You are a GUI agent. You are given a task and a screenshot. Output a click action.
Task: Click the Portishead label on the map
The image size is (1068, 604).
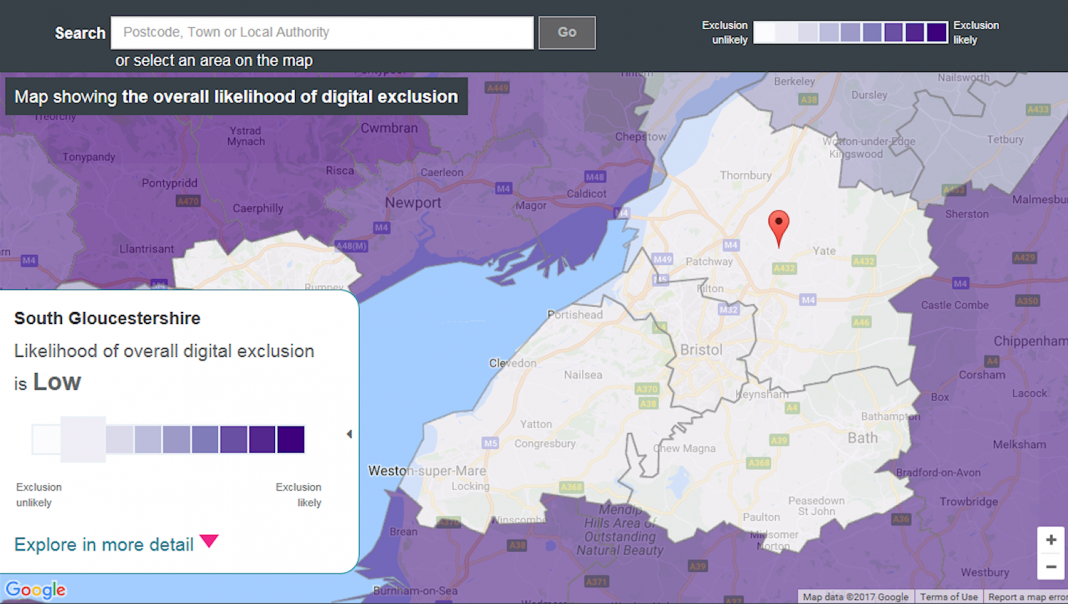(x=576, y=315)
